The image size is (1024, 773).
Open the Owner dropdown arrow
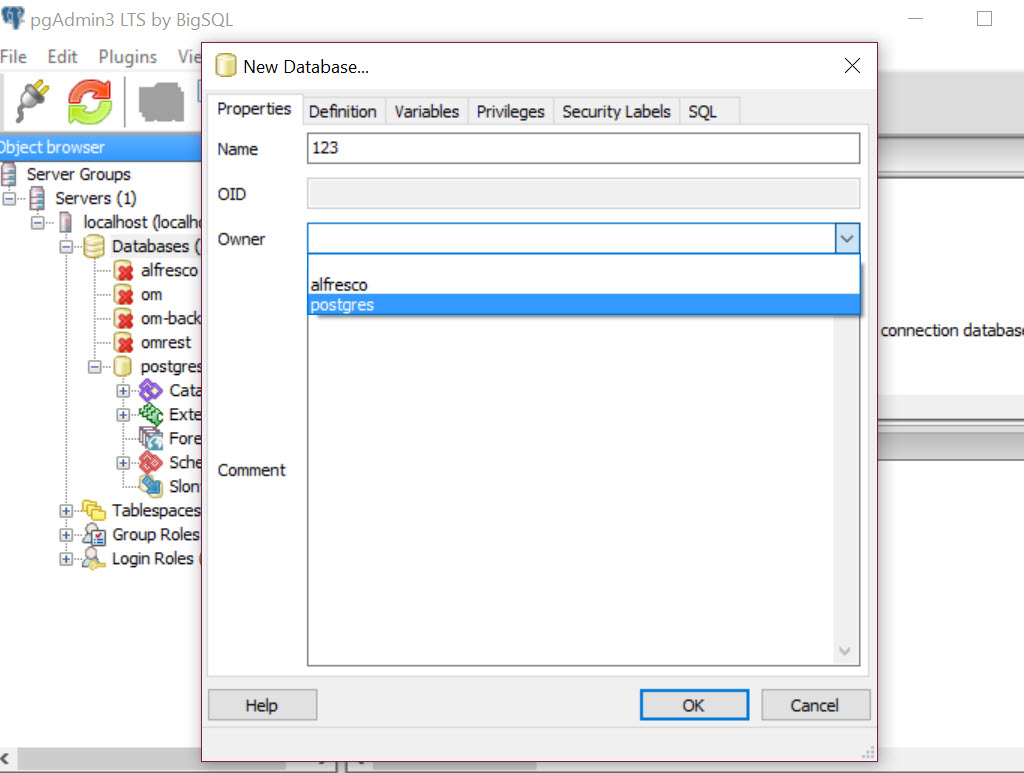tap(847, 239)
